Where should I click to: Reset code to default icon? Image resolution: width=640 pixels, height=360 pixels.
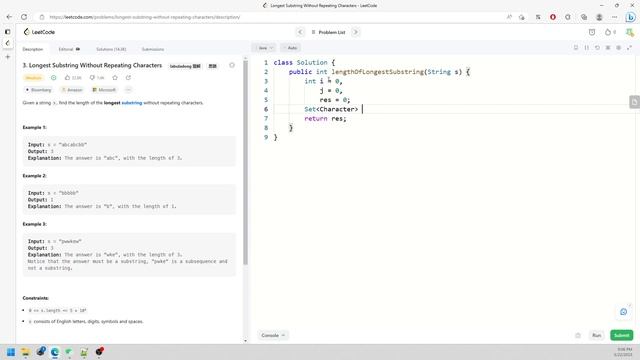point(597,48)
